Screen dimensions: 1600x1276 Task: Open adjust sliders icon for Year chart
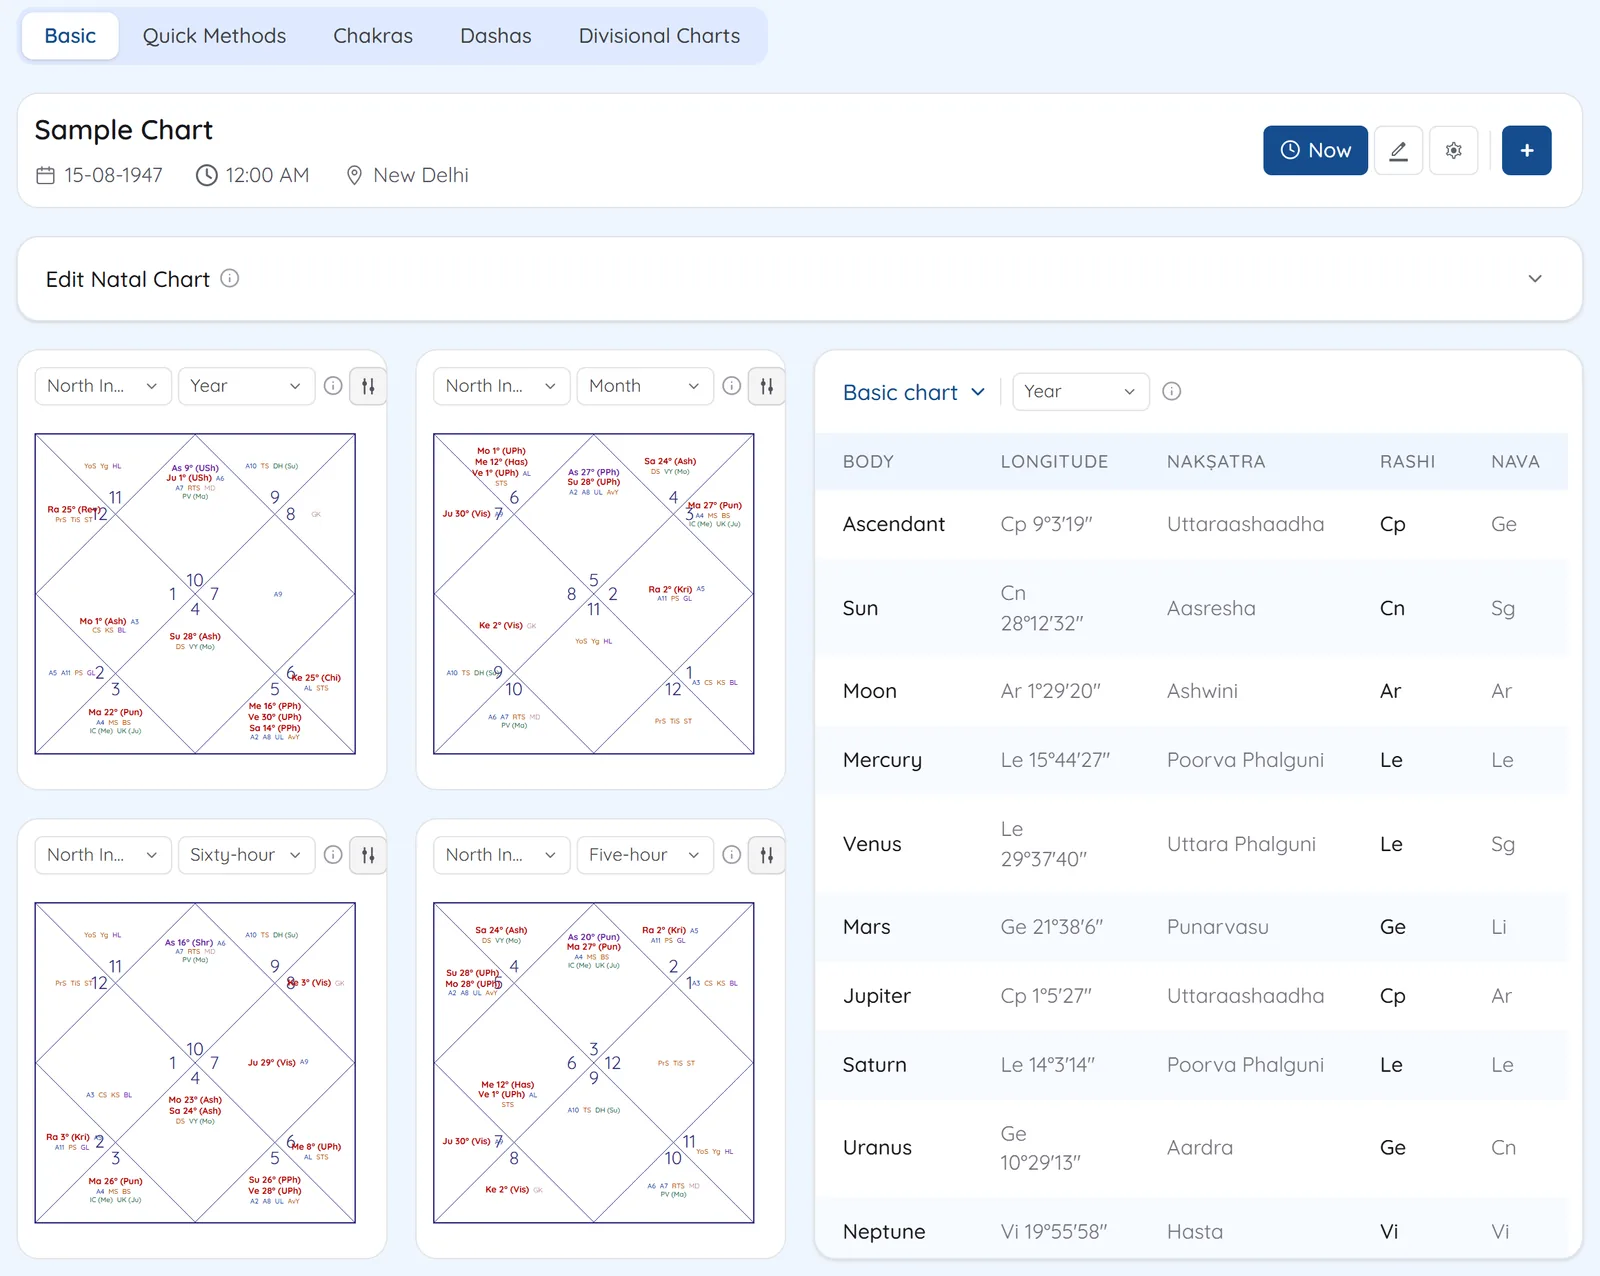368,386
